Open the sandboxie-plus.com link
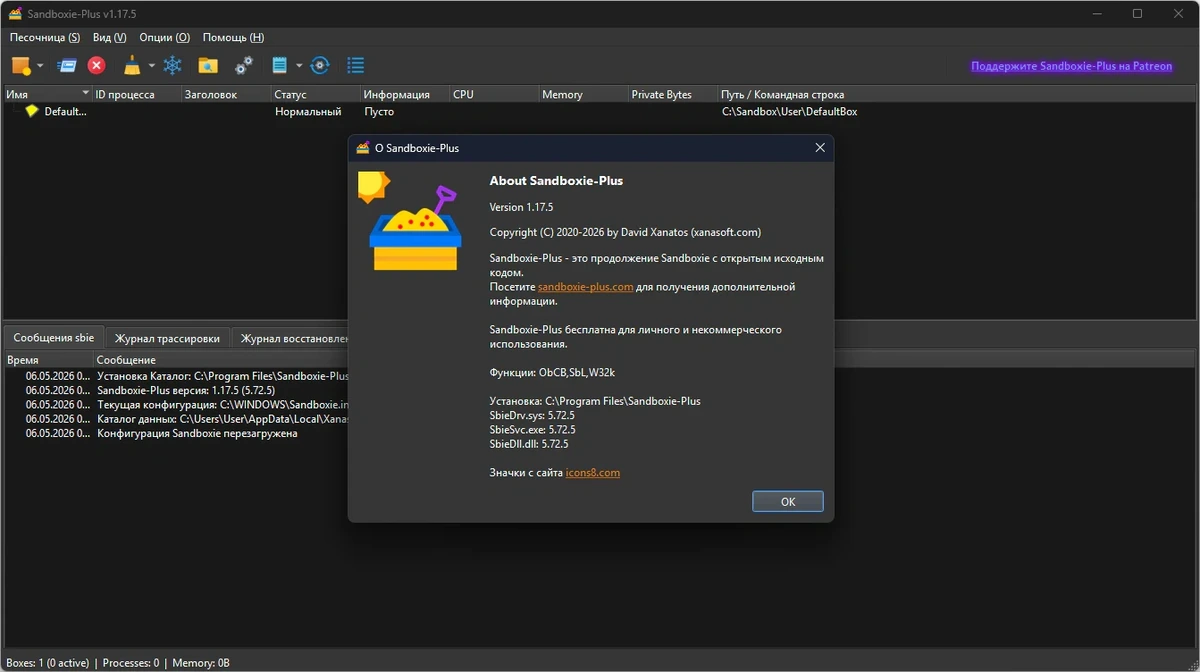The width and height of the screenshot is (1200, 672). tap(585, 287)
